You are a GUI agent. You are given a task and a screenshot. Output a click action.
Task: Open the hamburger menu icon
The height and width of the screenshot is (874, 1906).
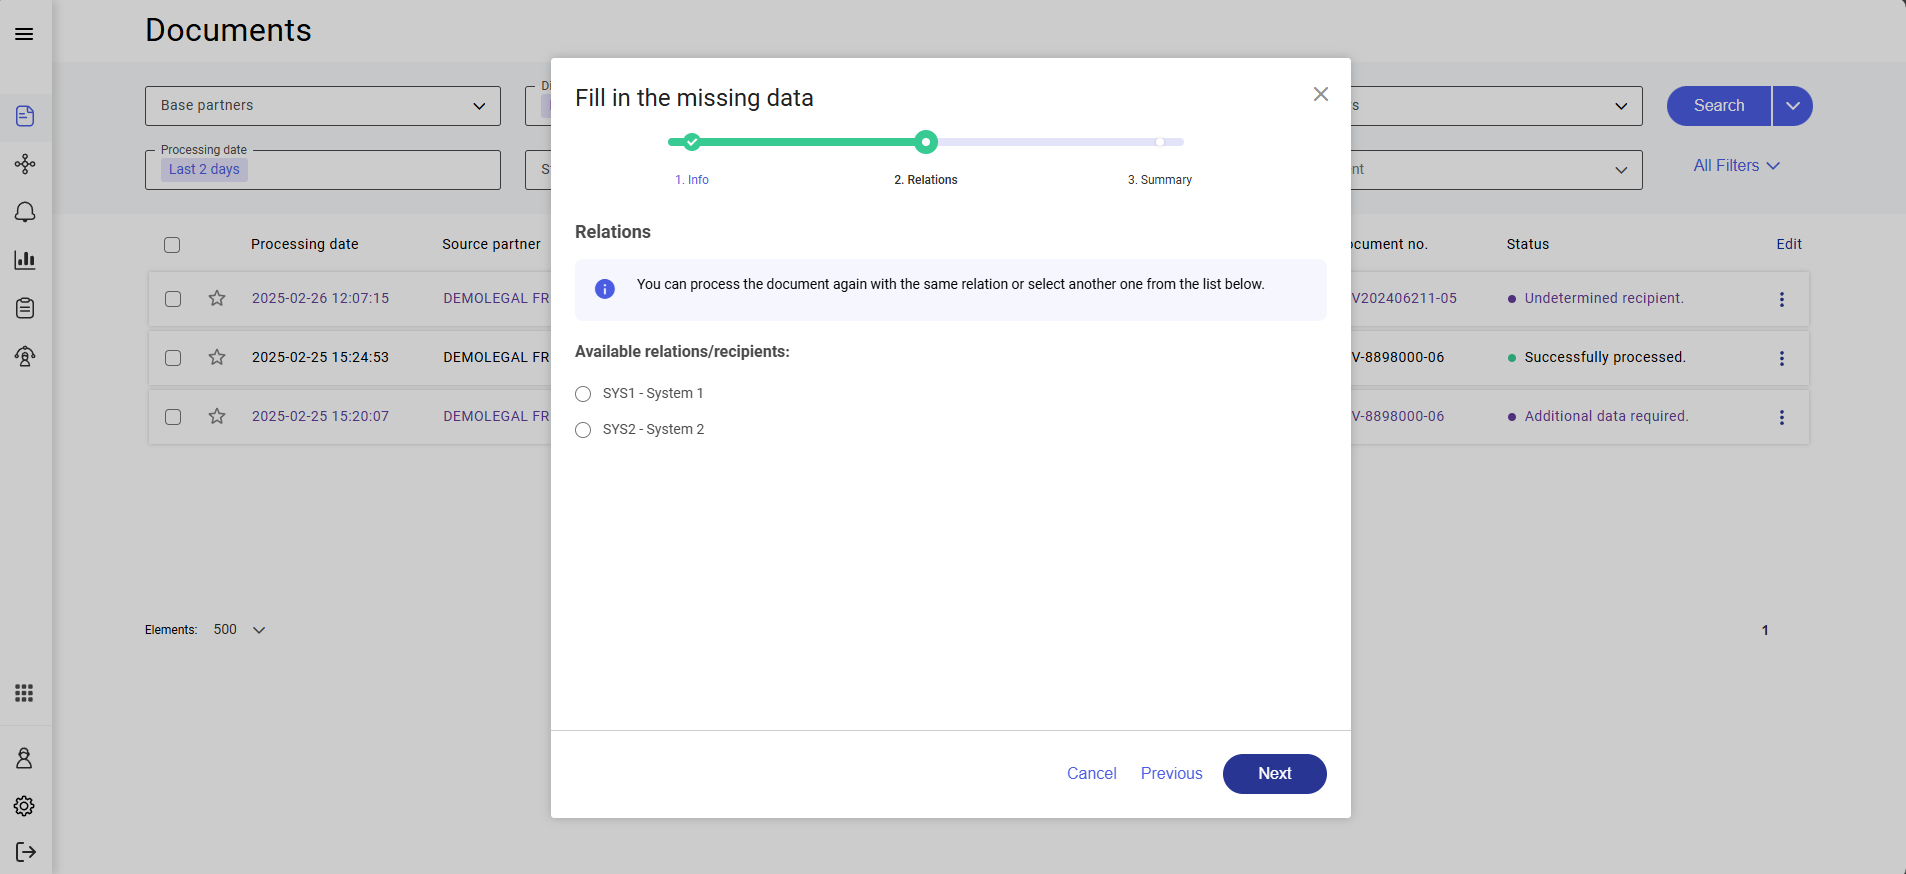click(x=24, y=34)
